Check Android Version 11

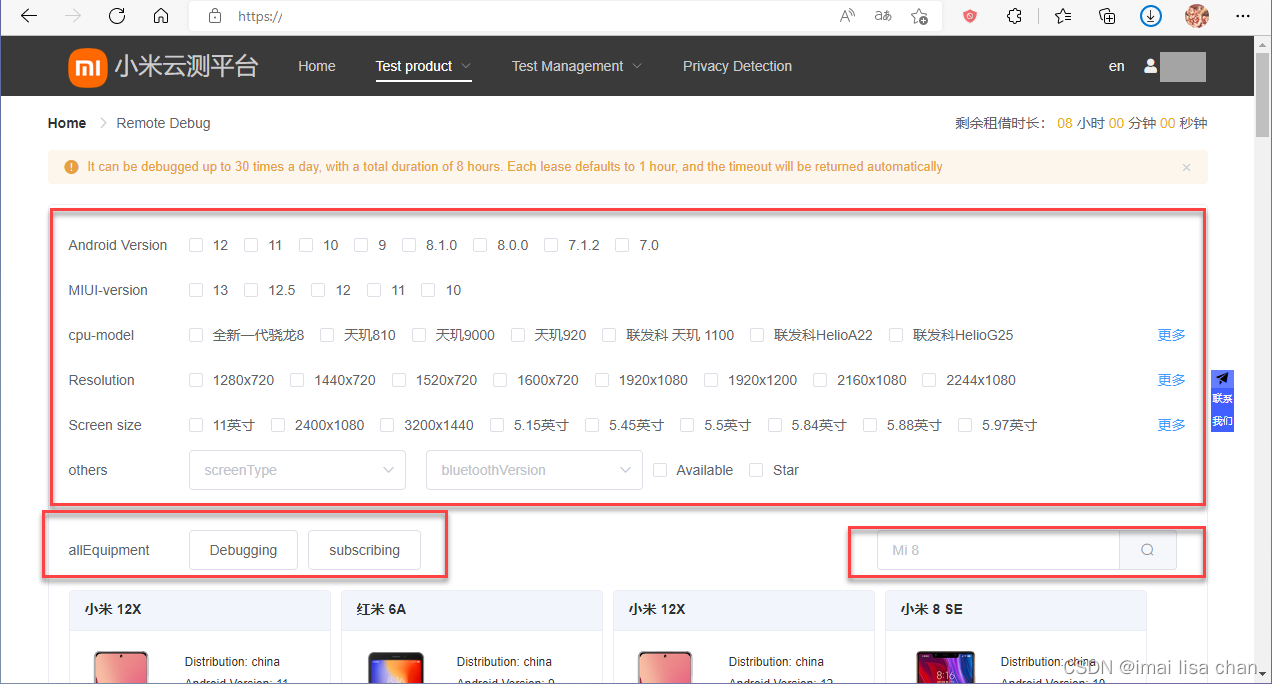point(251,245)
